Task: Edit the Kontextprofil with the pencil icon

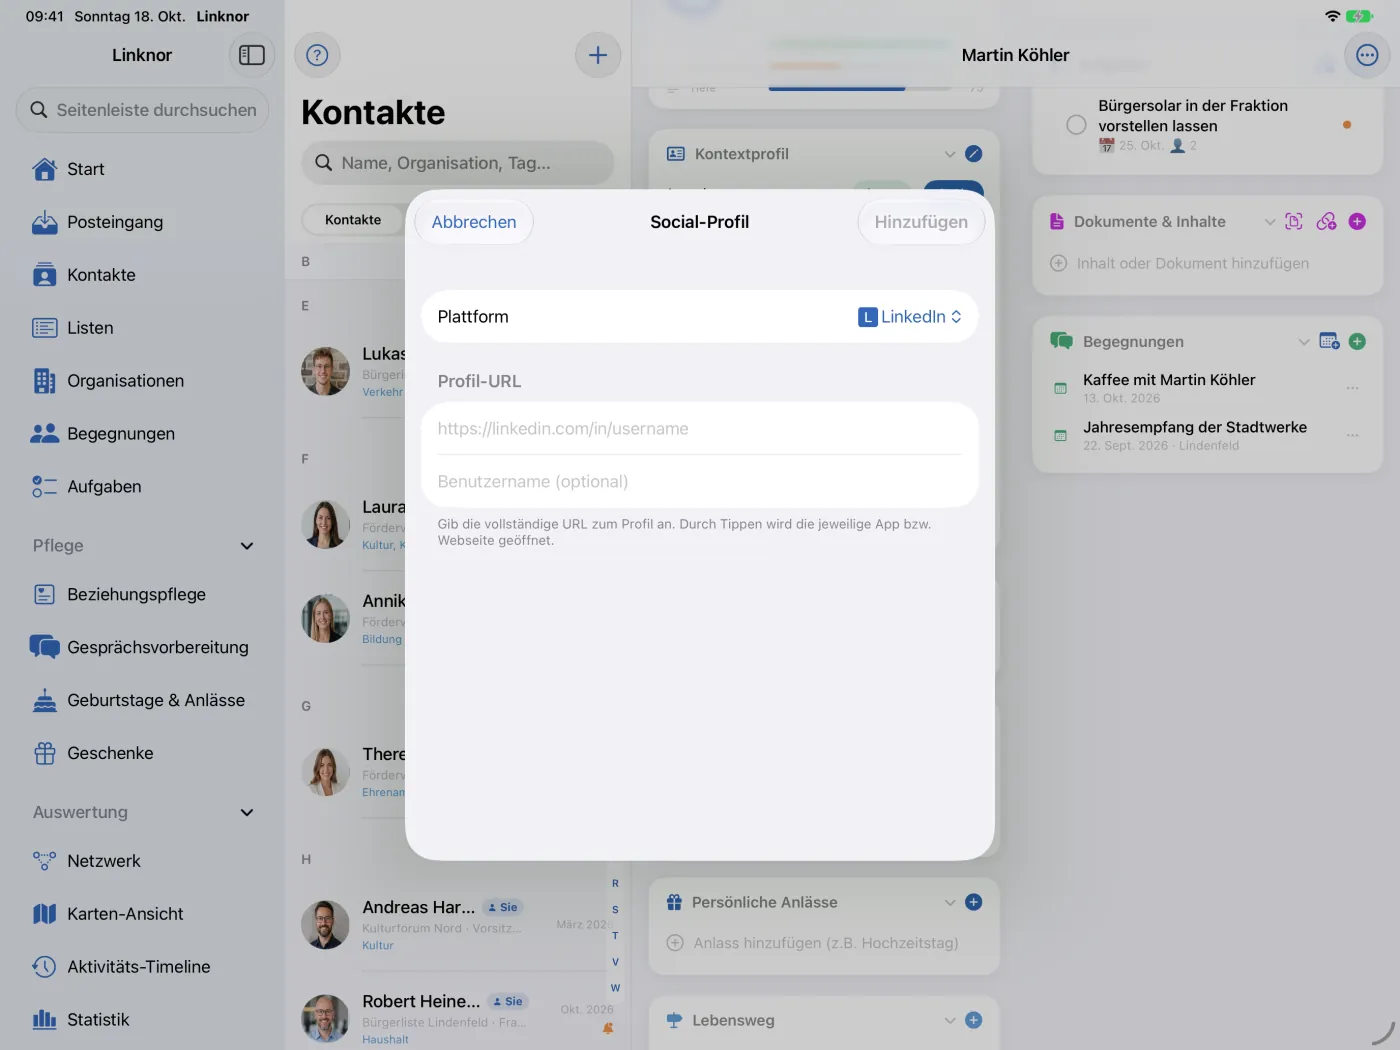Action: [x=974, y=154]
